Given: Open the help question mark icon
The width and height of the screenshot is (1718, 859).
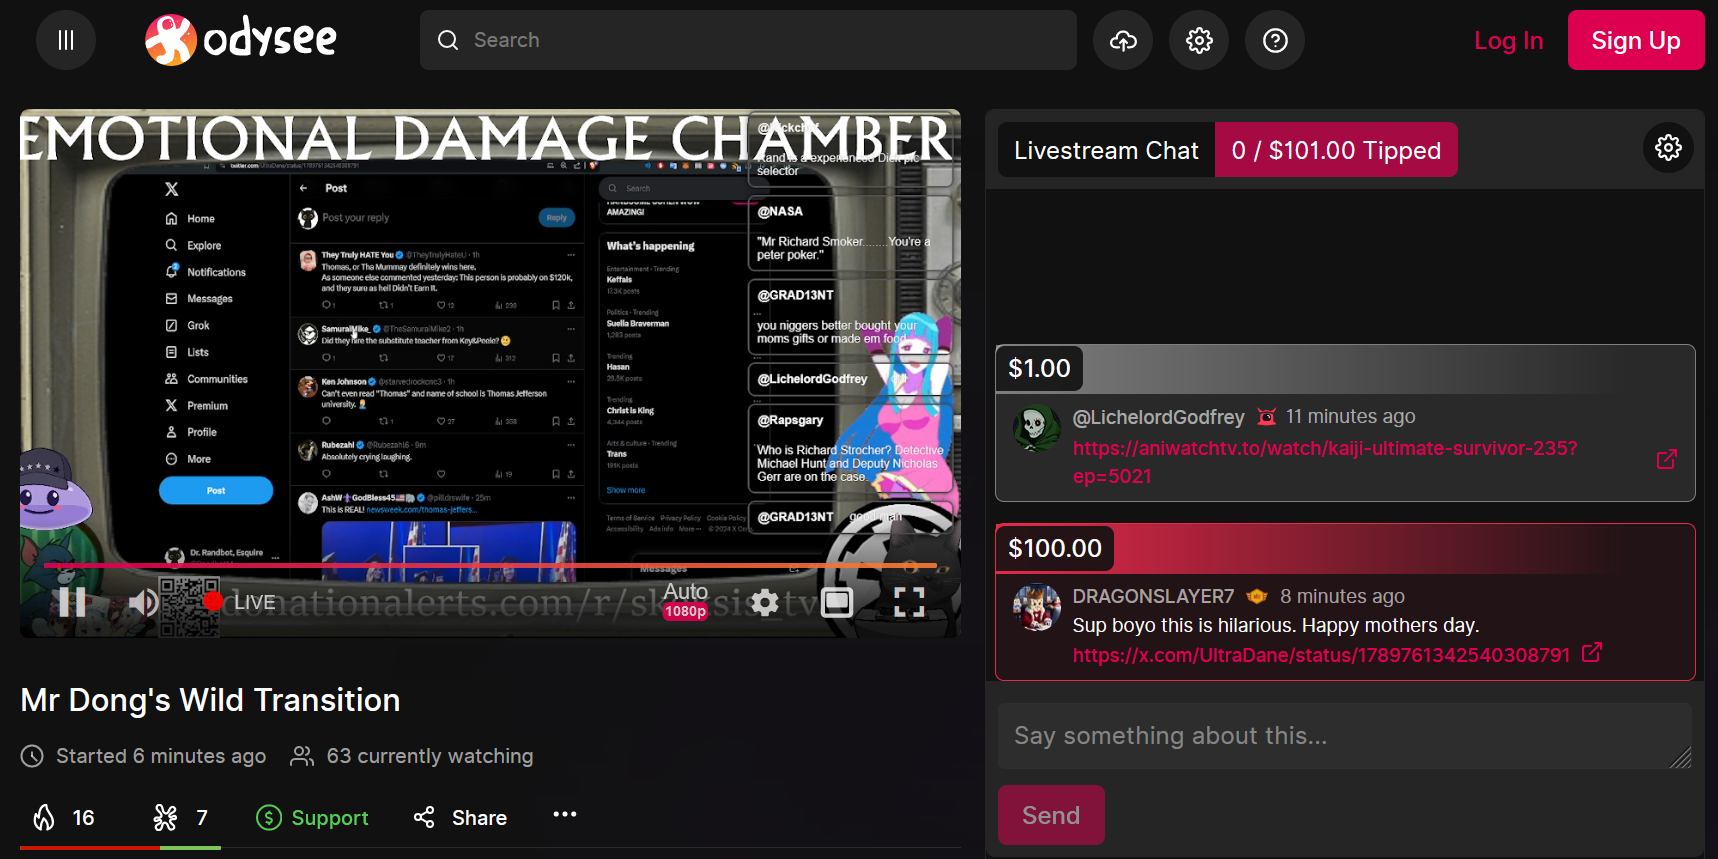Looking at the screenshot, I should (1275, 40).
